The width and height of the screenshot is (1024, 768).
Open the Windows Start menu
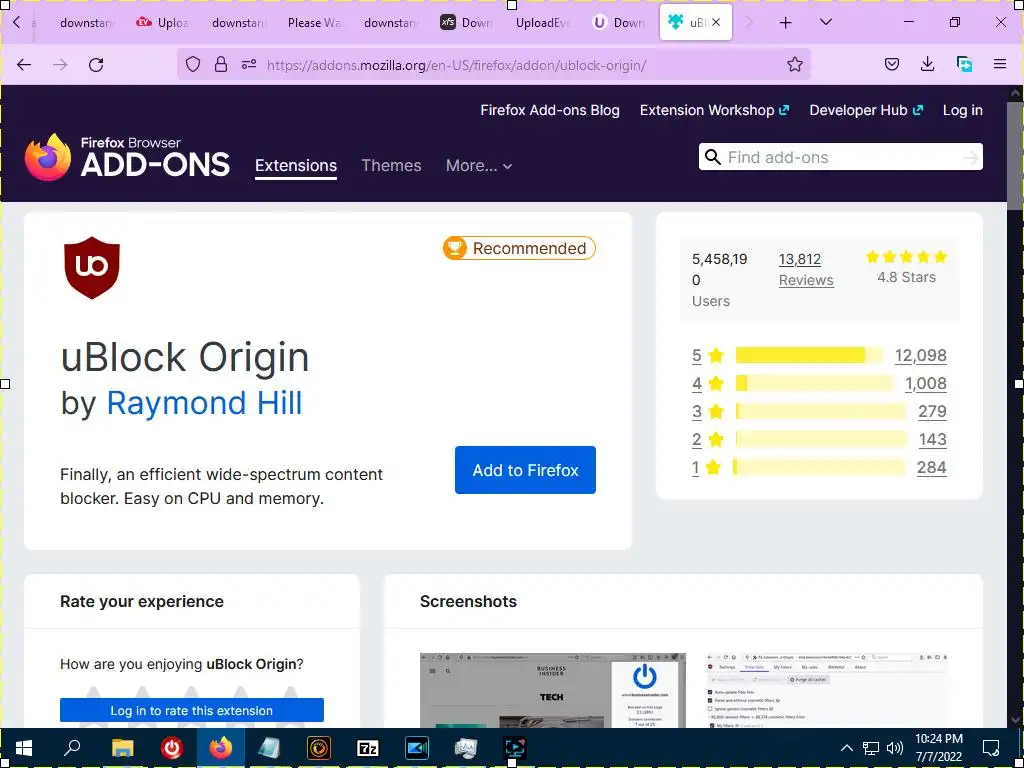[x=24, y=748]
